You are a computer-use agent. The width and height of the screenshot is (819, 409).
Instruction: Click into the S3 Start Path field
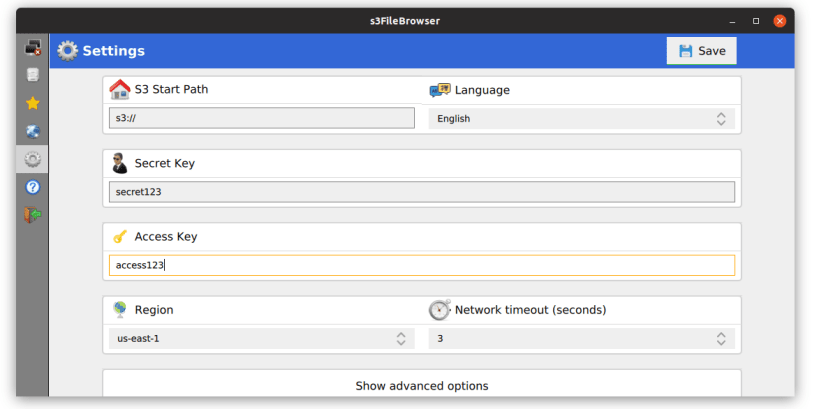point(261,118)
